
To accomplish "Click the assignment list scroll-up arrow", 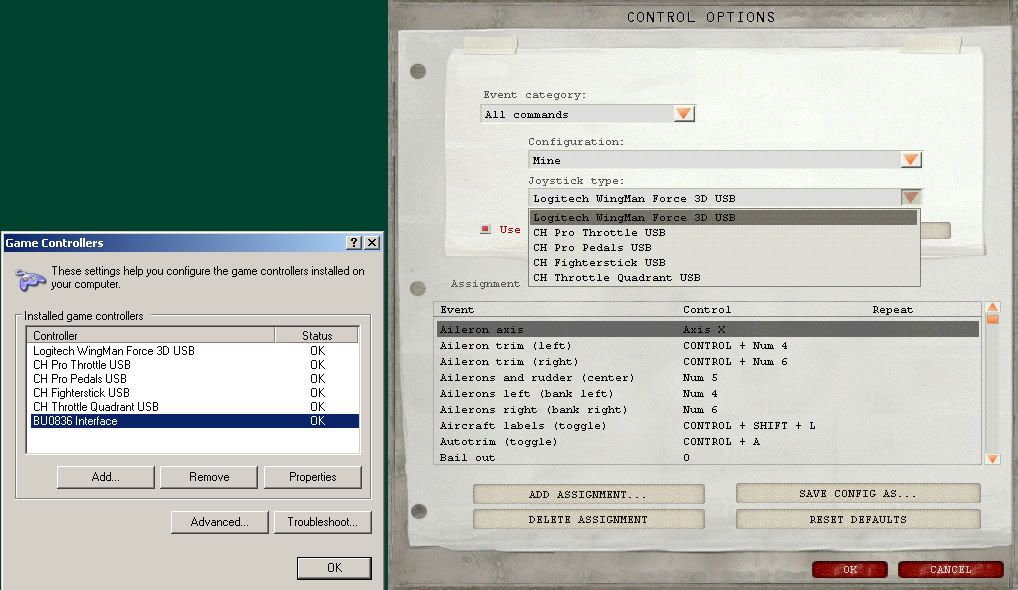I will [993, 307].
